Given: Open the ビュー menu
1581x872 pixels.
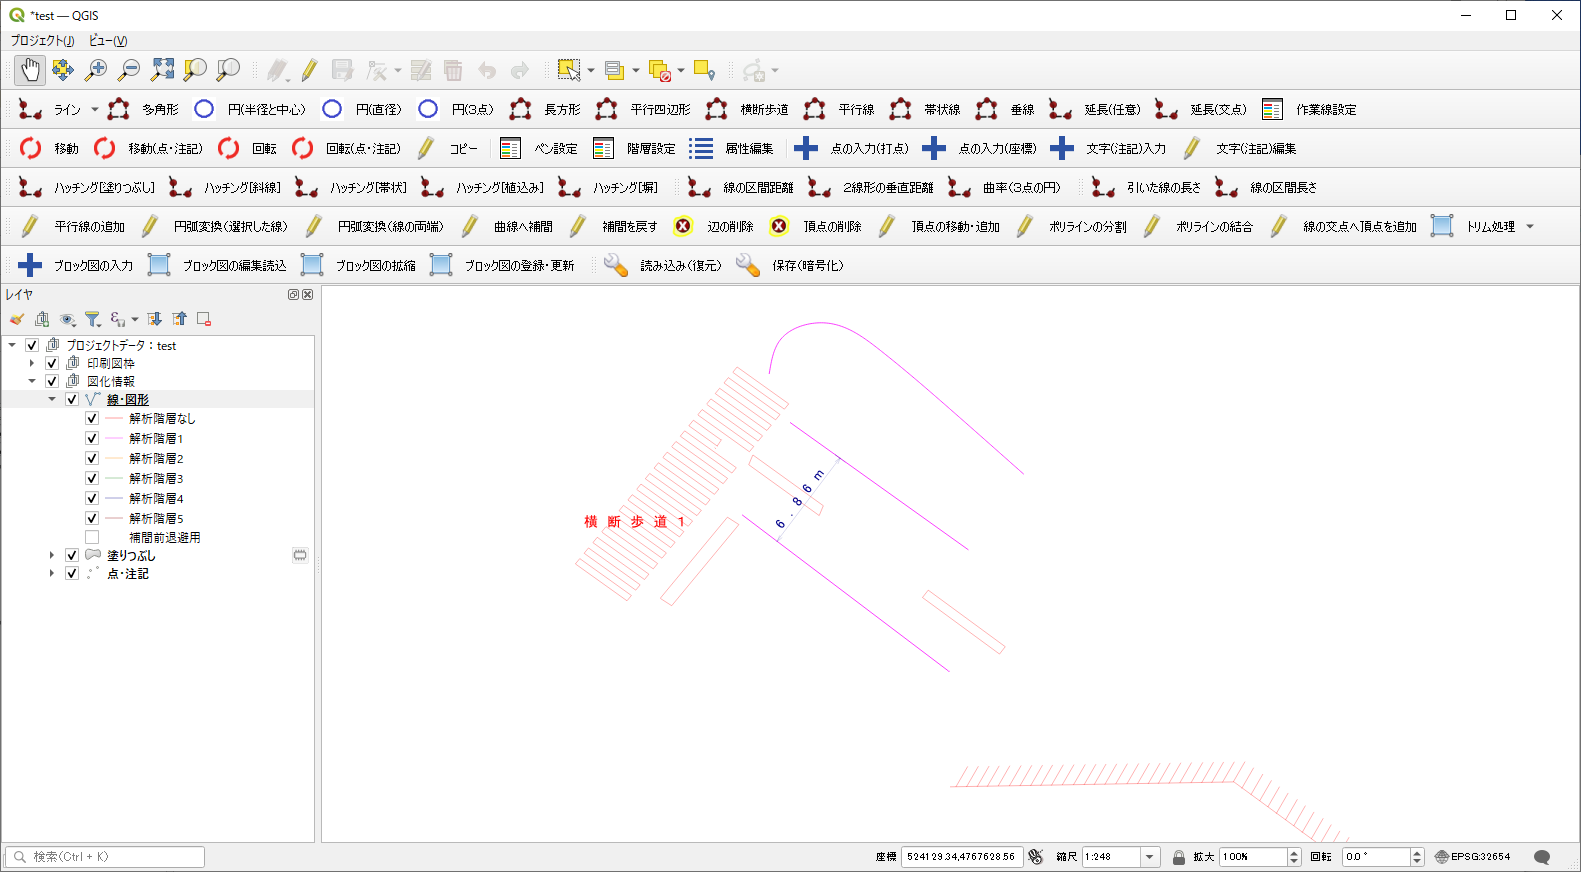Looking at the screenshot, I should click(x=107, y=41).
